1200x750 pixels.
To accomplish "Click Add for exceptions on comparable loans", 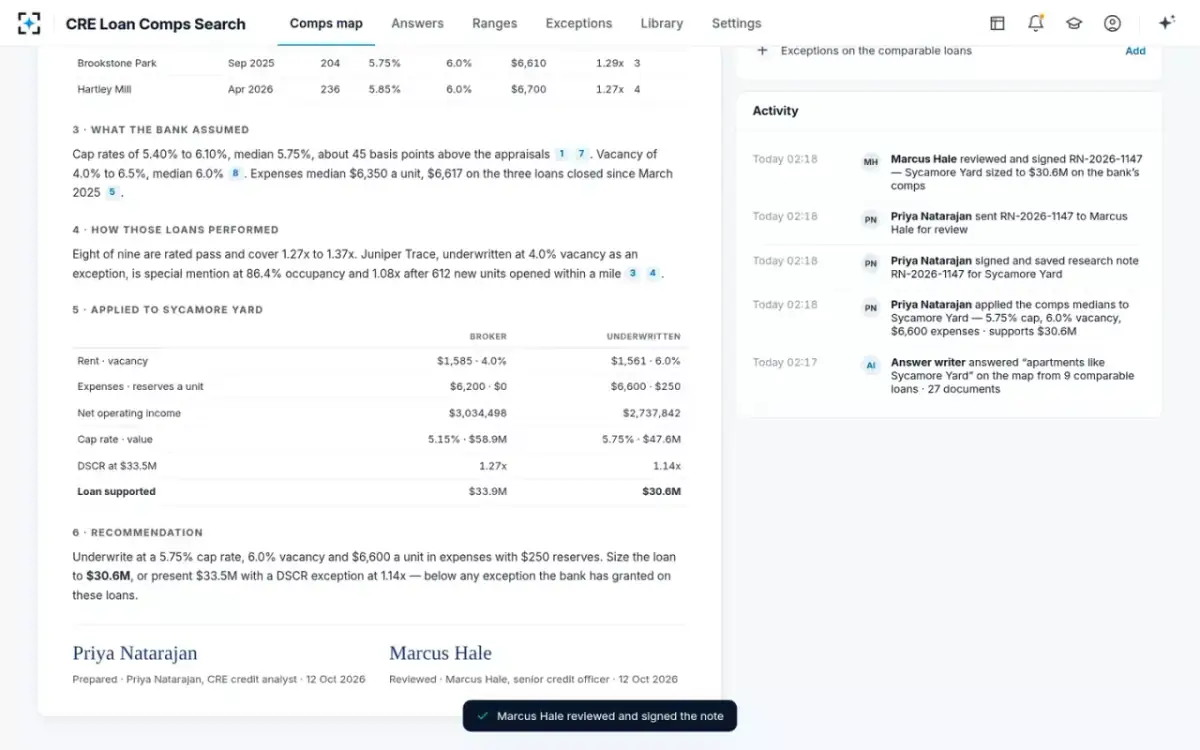I will pyautogui.click(x=1135, y=51).
